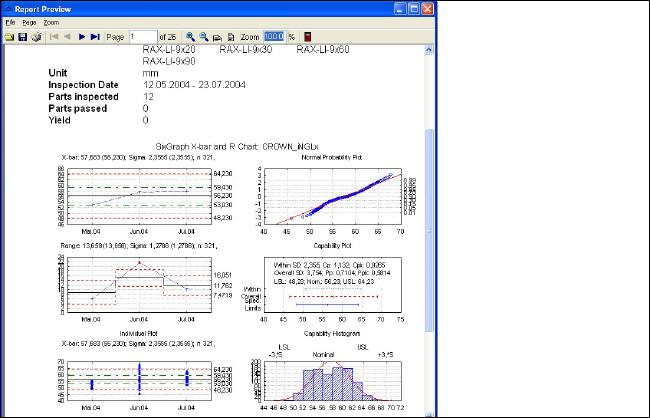Open the Zoom menu

click(51, 21)
